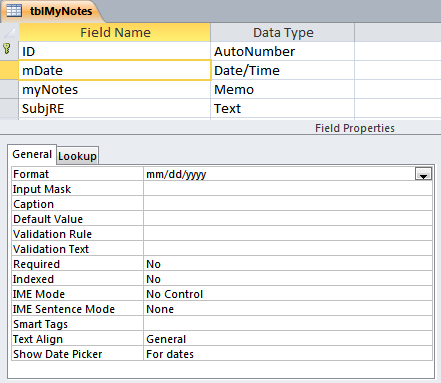Image resolution: width=441 pixels, height=383 pixels.
Task: Click the Validation Text value field
Action: [288, 249]
